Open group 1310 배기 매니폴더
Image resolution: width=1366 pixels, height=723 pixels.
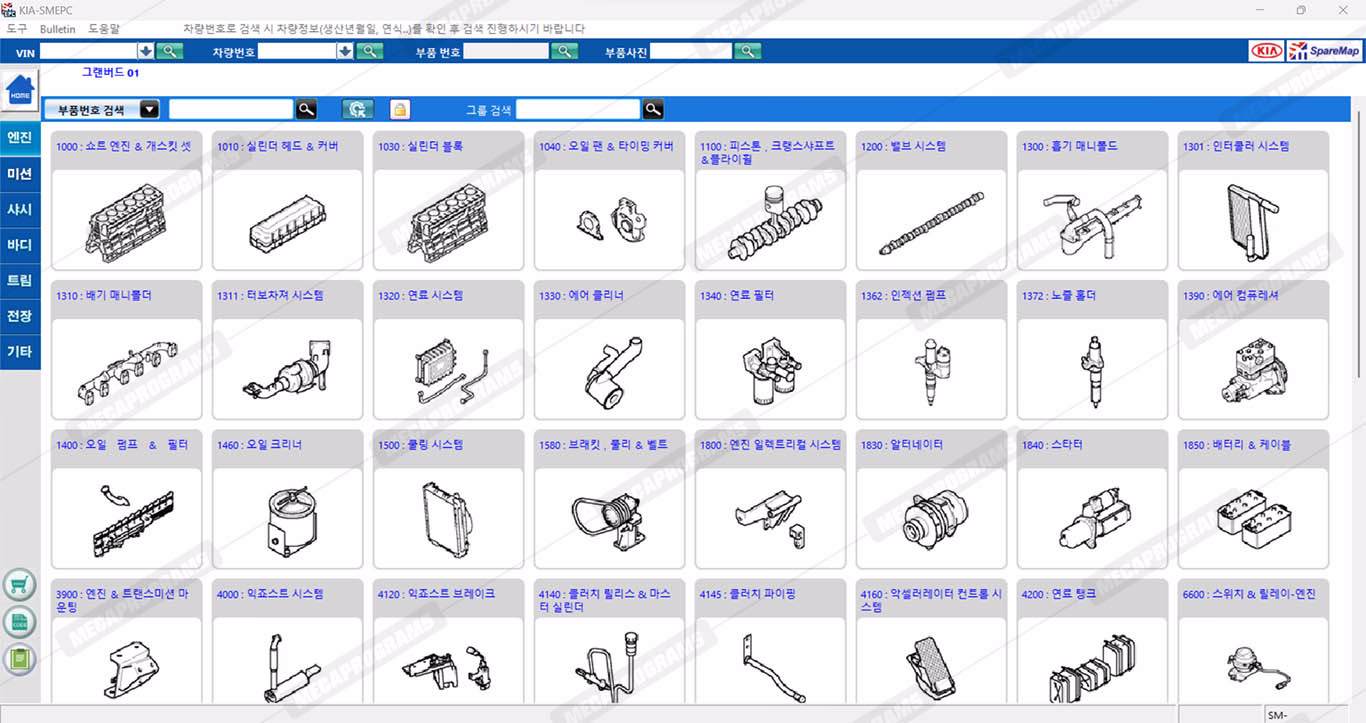point(126,350)
